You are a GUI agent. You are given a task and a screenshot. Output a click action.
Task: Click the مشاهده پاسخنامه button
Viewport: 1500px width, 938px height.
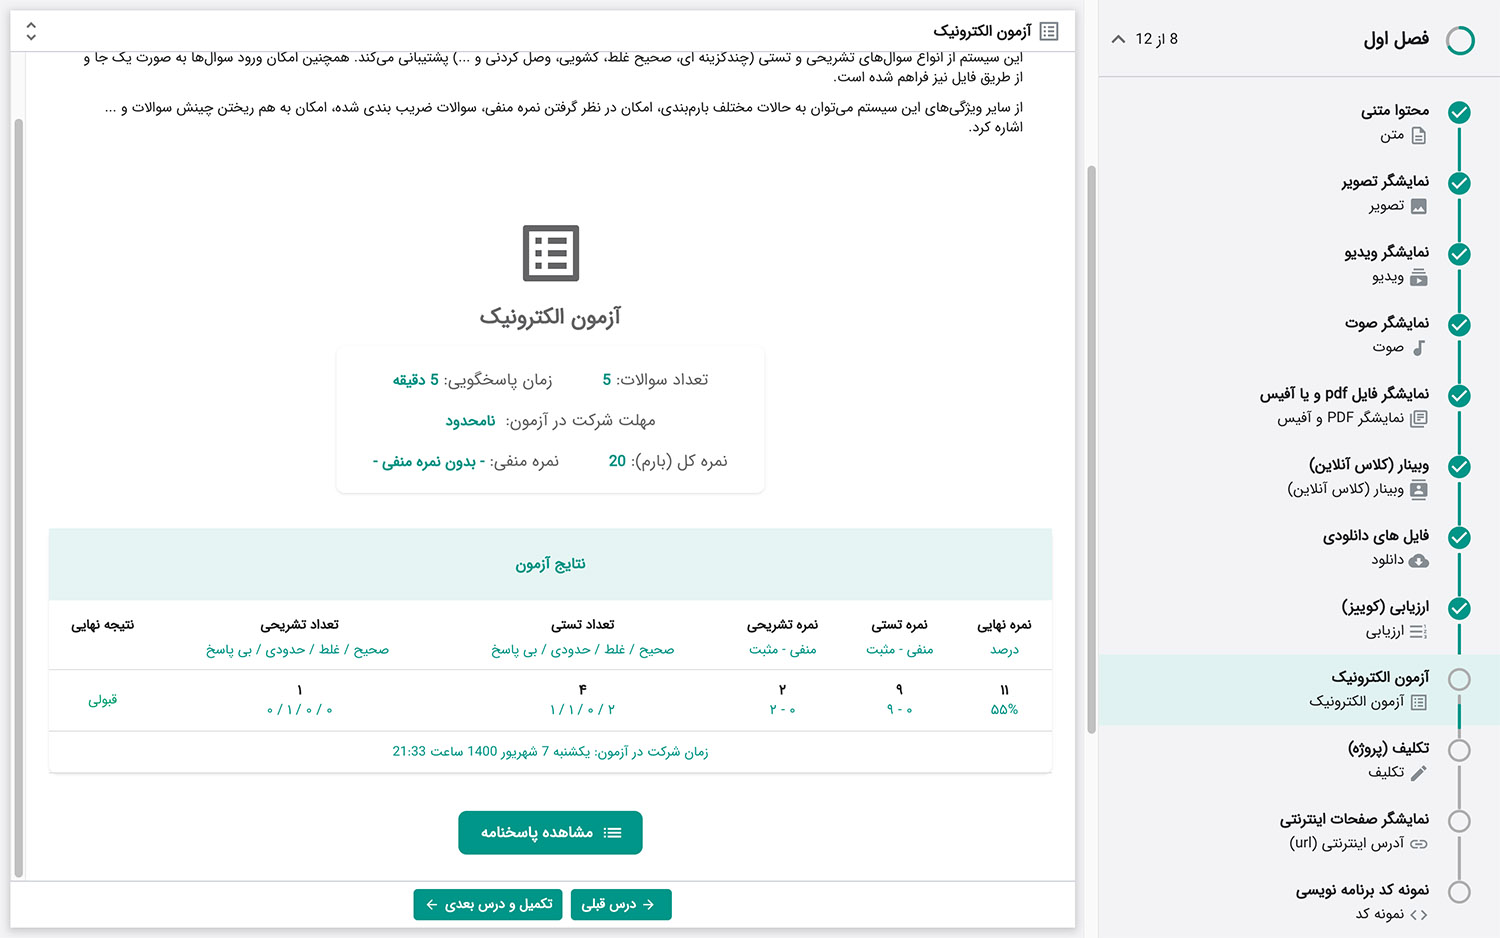[x=550, y=833]
